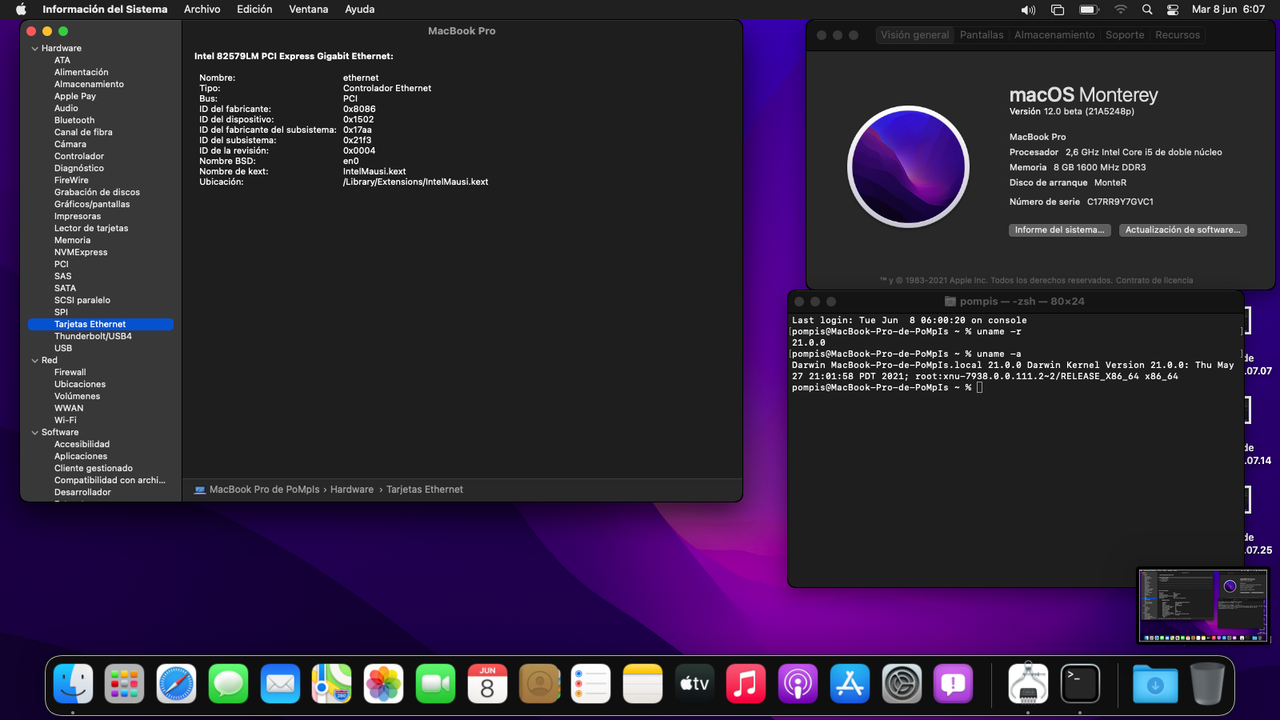The width and height of the screenshot is (1280, 720).
Task: Open Spotlight search magnifier in menu bar
Action: 1147,9
